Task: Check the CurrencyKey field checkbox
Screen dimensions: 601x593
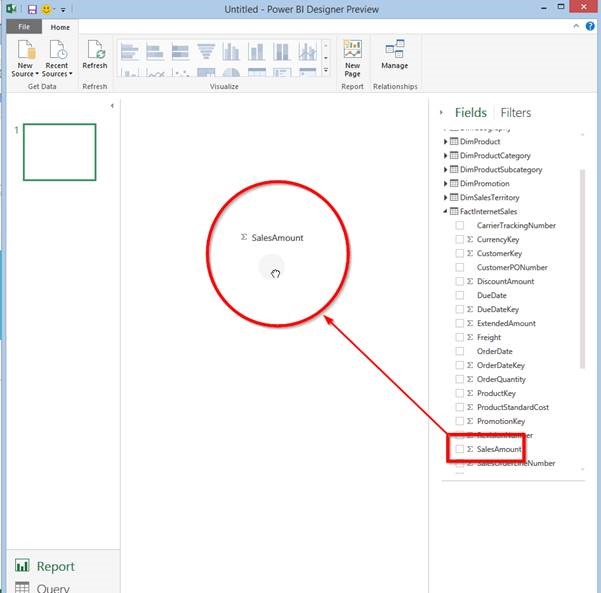Action: (x=460, y=239)
